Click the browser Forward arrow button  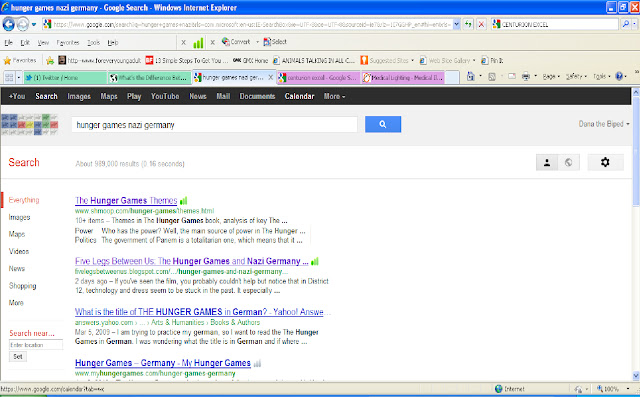[x=22, y=24]
